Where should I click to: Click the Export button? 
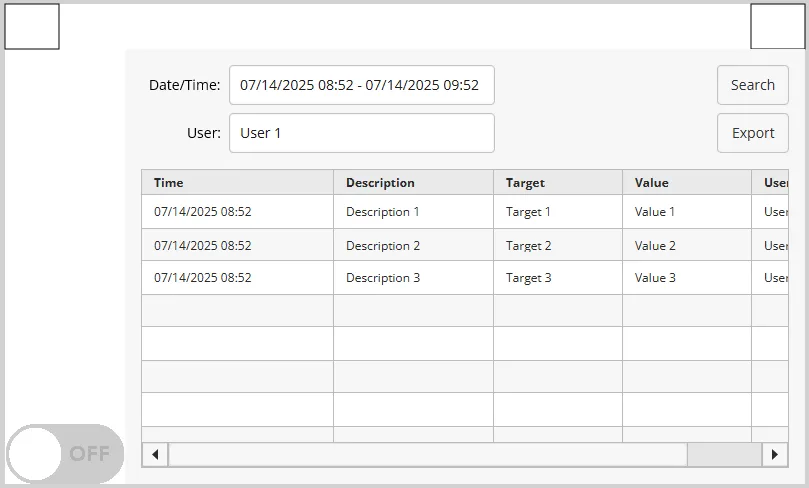[752, 133]
